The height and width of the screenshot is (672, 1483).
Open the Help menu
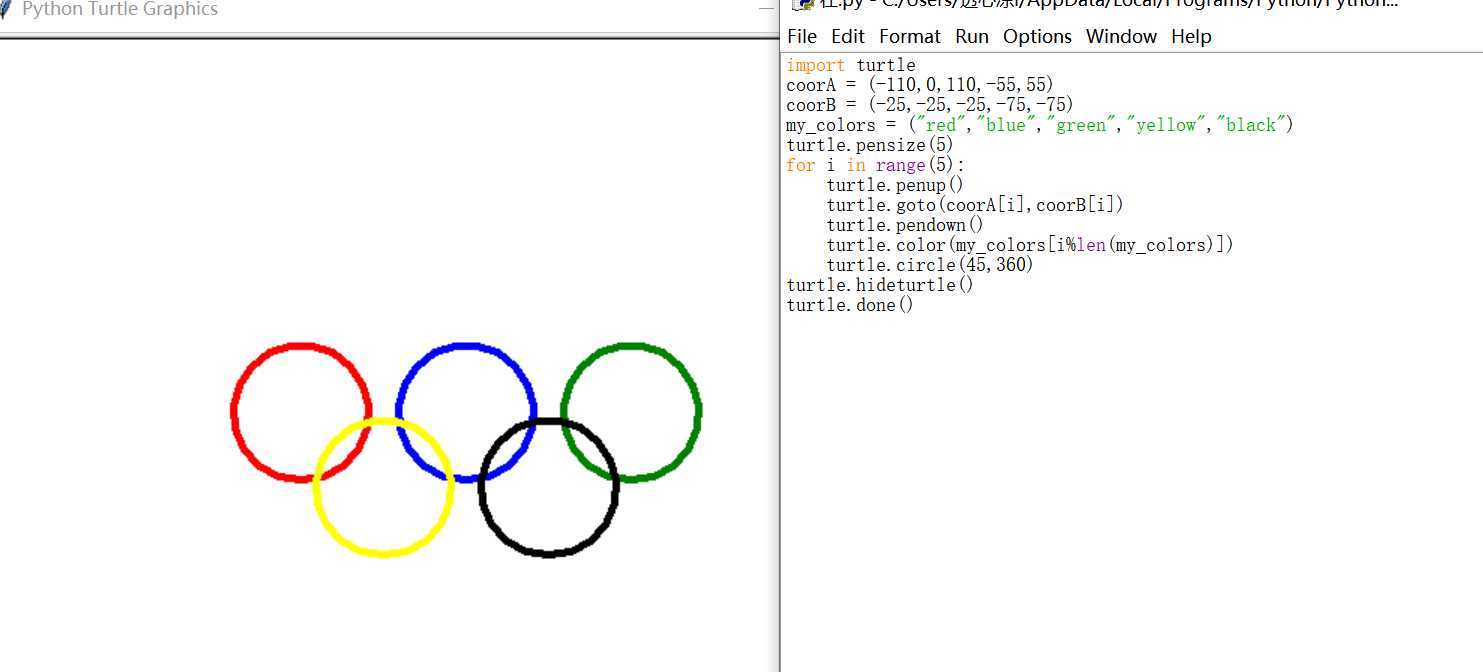pos(1191,36)
